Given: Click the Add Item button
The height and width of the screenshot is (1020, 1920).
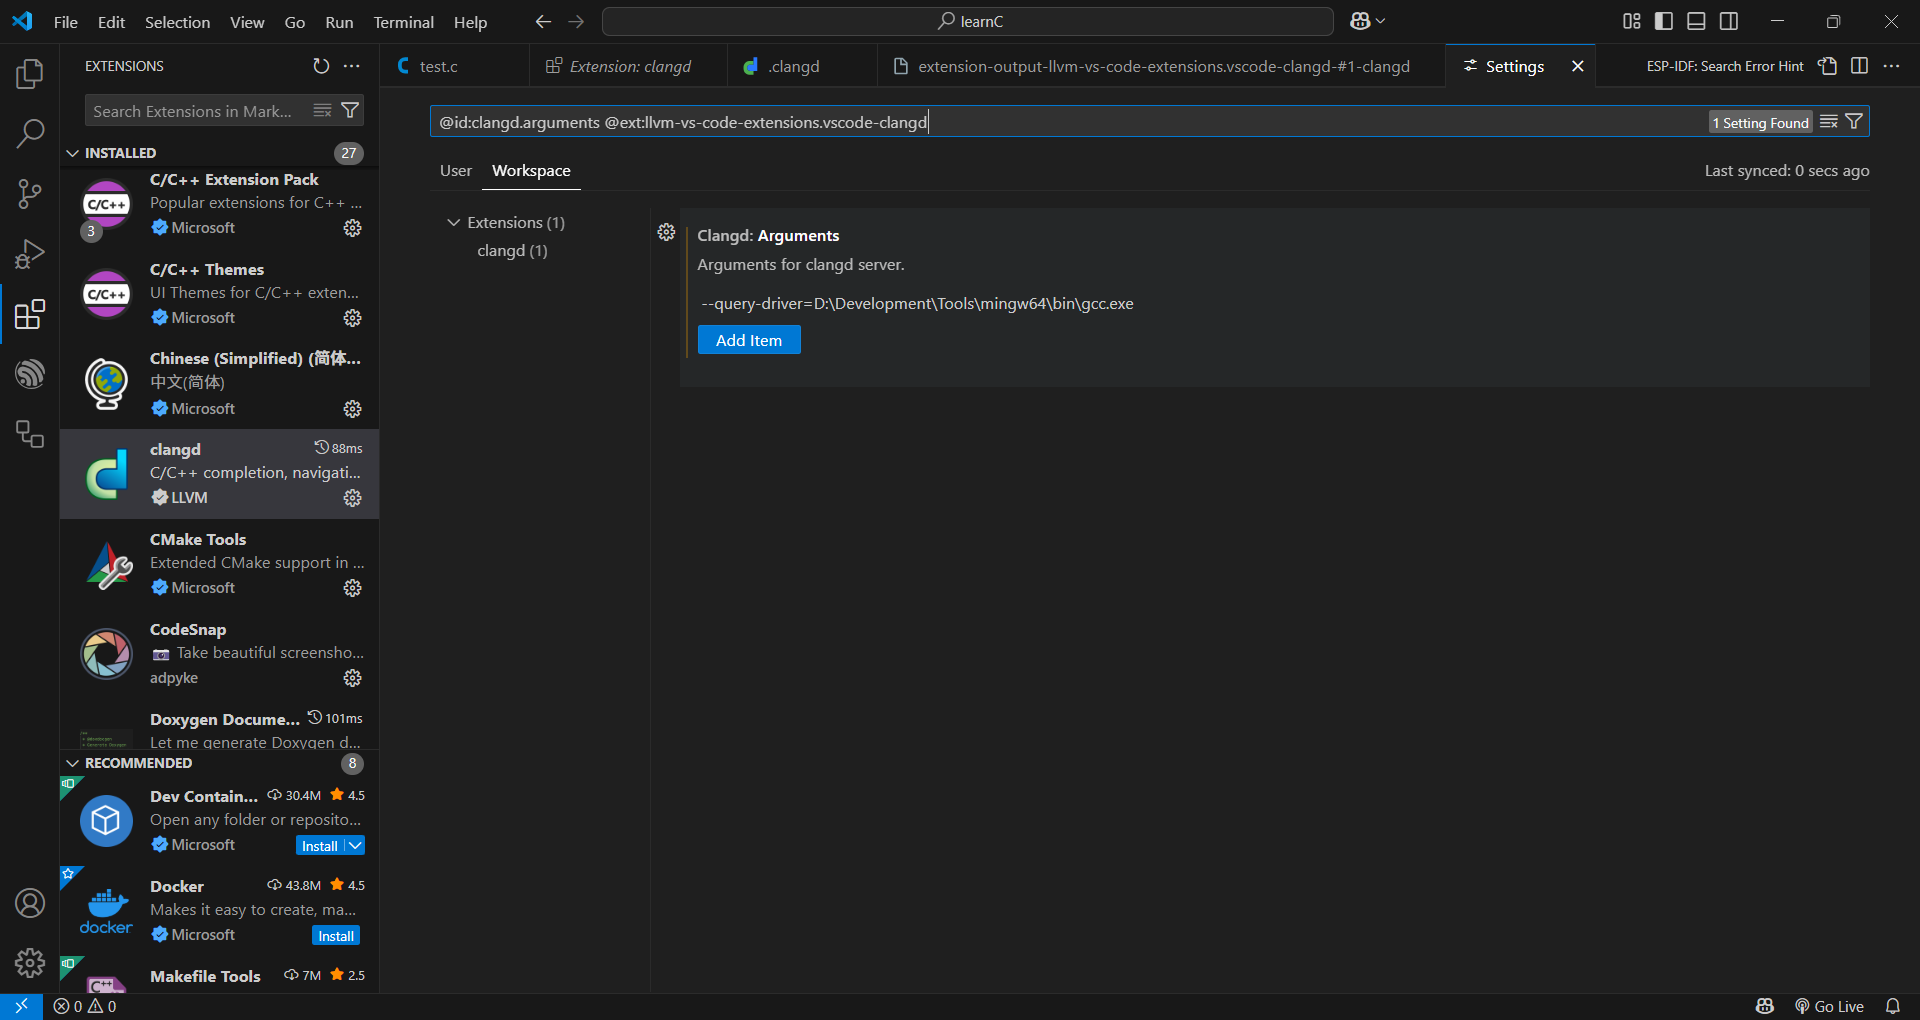Looking at the screenshot, I should [x=749, y=340].
